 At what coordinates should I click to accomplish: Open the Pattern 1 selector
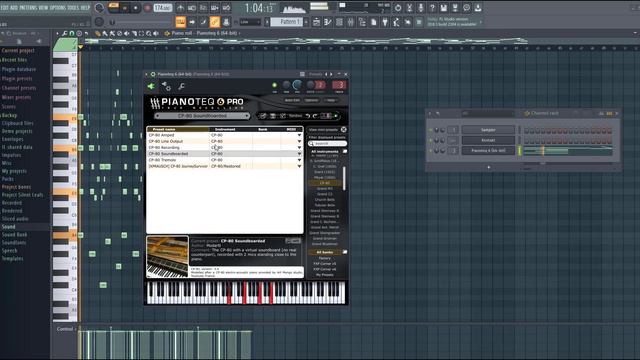coord(286,22)
